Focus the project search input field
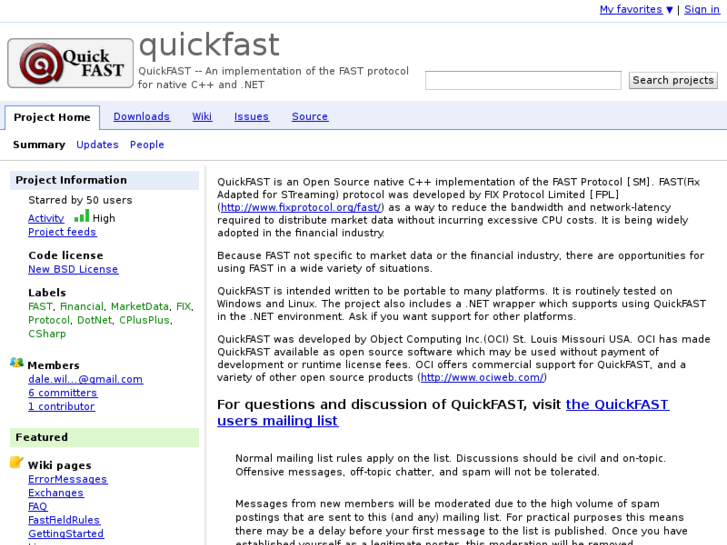The image size is (727, 545). (523, 80)
